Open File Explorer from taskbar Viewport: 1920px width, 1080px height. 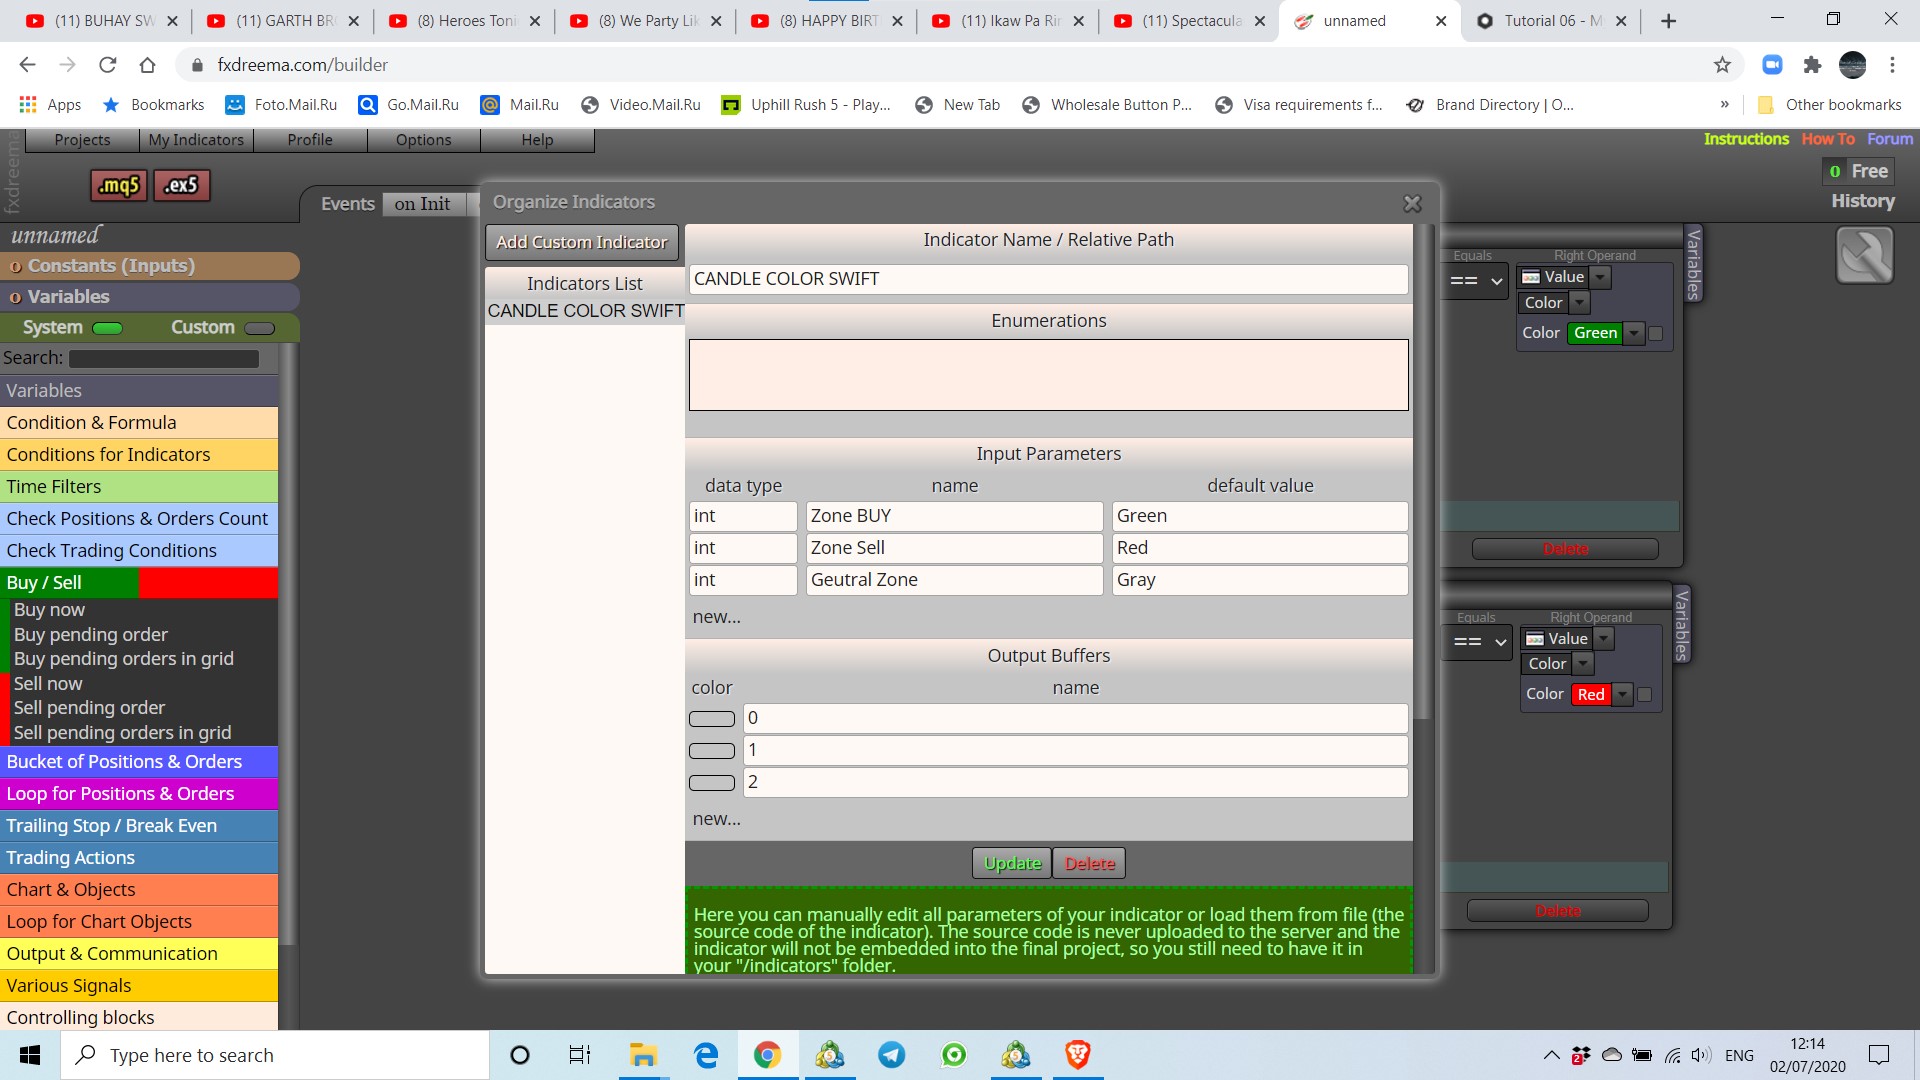point(642,1055)
